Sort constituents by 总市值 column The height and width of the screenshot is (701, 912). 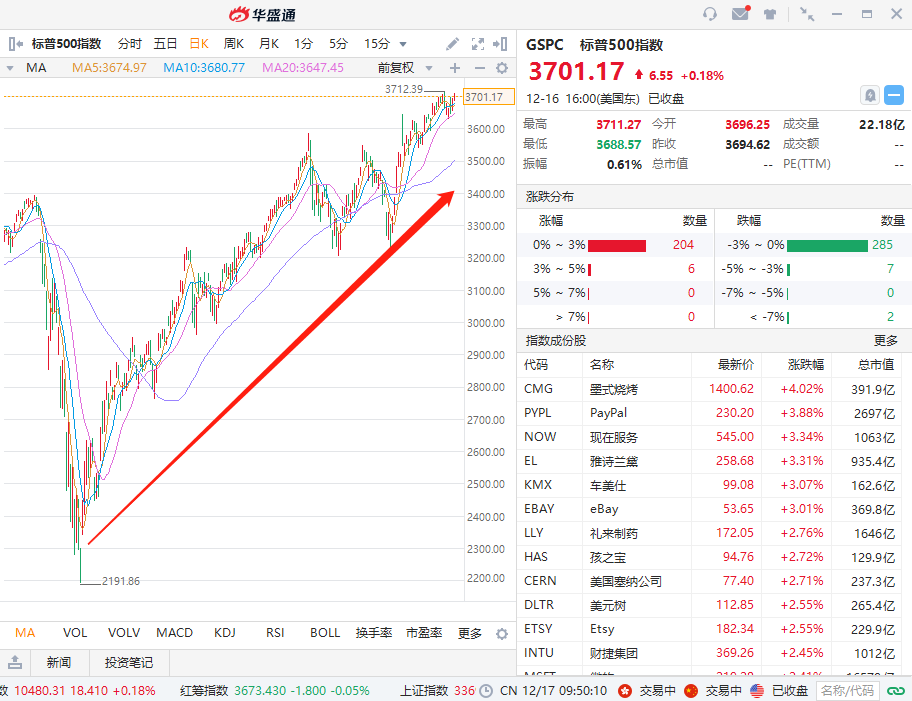click(876, 365)
